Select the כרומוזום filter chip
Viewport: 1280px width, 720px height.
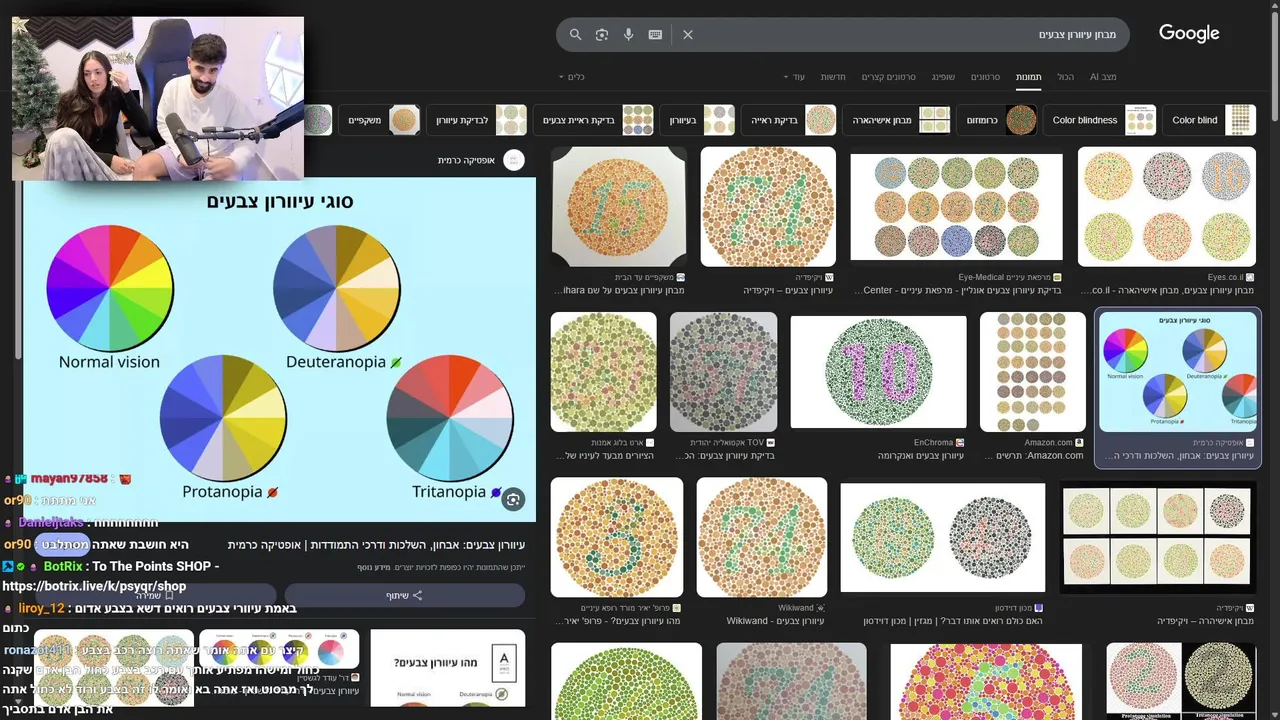point(997,120)
